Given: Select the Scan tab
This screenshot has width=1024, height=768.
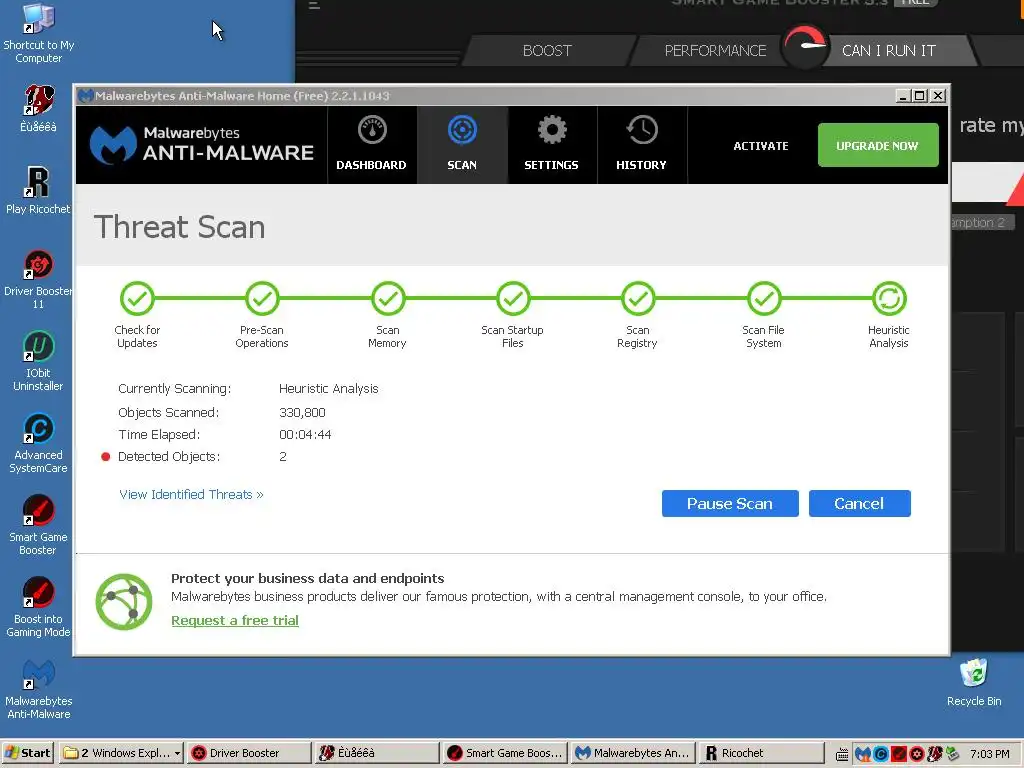Looking at the screenshot, I should tap(462, 145).
